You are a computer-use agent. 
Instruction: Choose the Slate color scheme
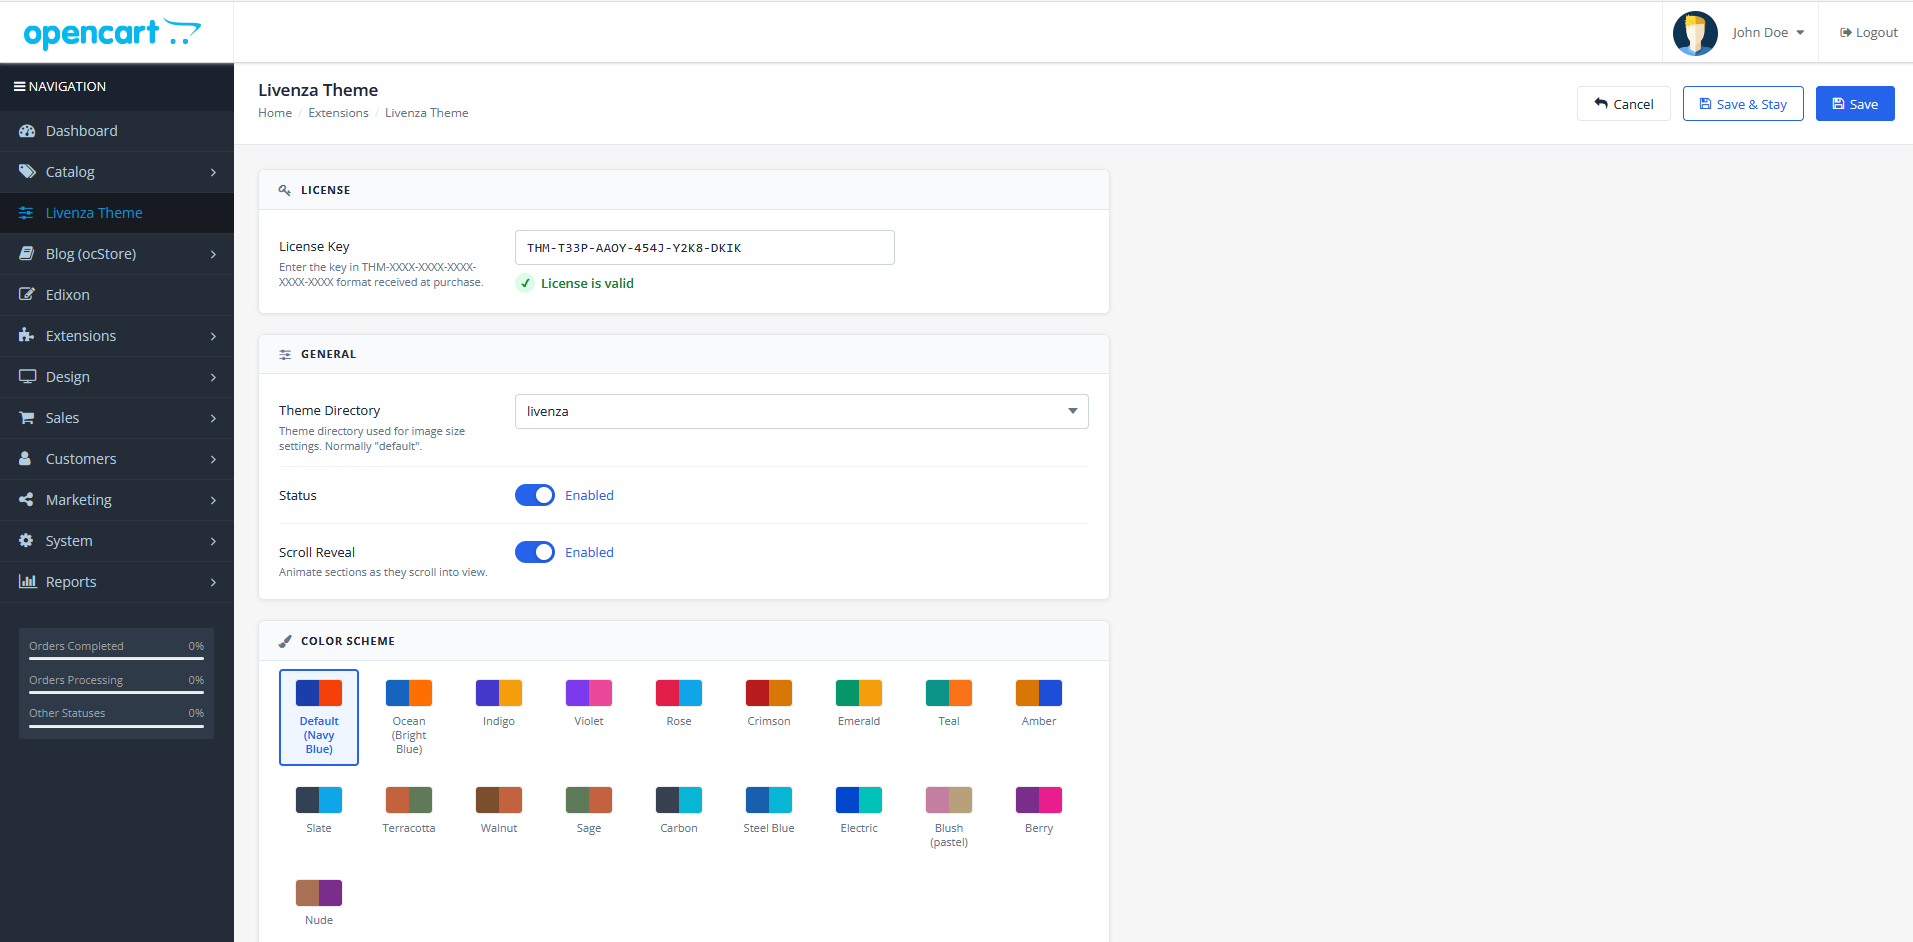pyautogui.click(x=319, y=811)
